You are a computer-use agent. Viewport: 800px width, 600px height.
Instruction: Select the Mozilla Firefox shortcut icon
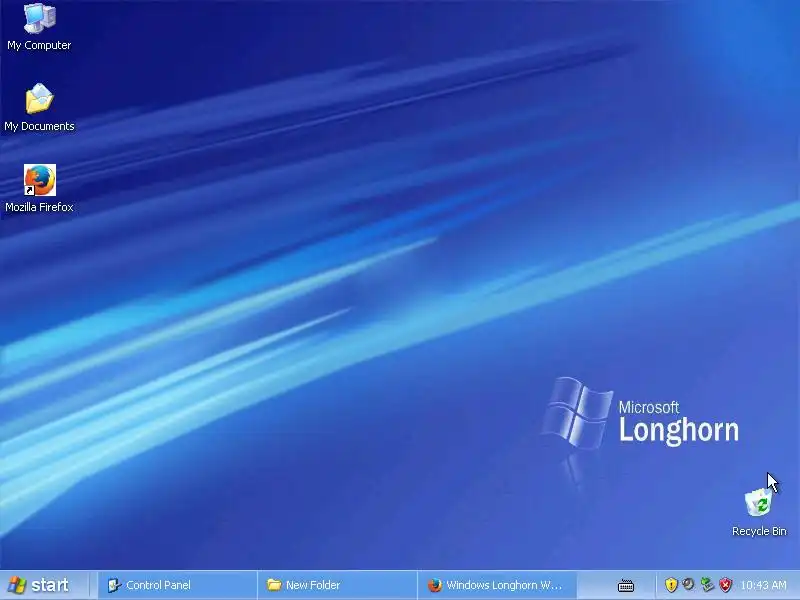[39, 180]
